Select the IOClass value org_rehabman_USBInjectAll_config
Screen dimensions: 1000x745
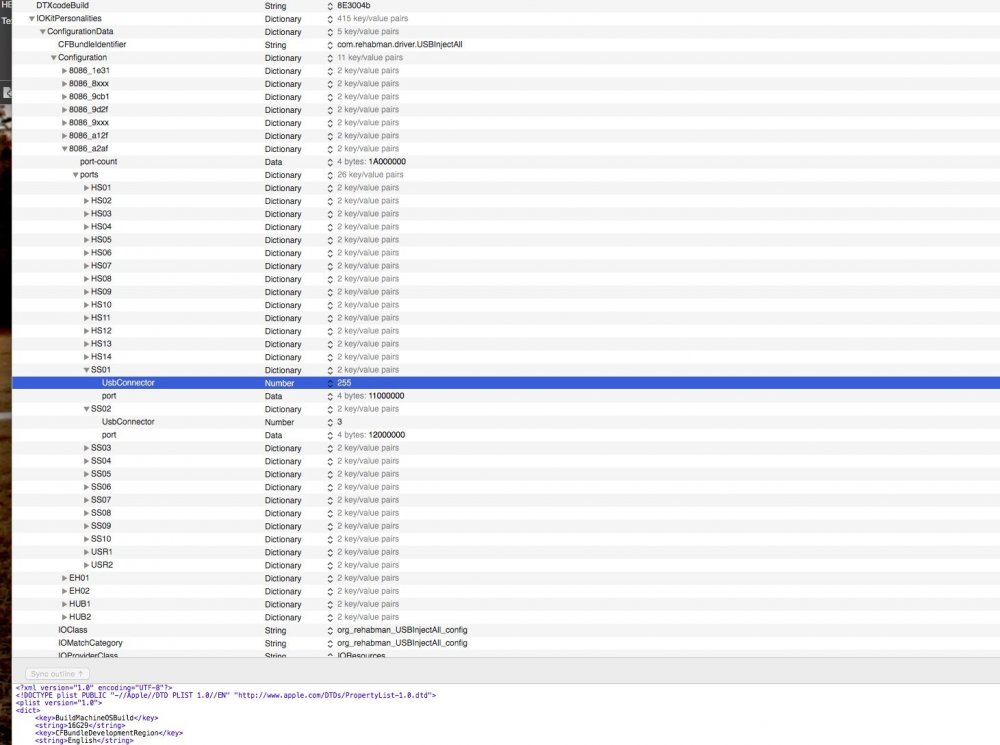point(402,630)
